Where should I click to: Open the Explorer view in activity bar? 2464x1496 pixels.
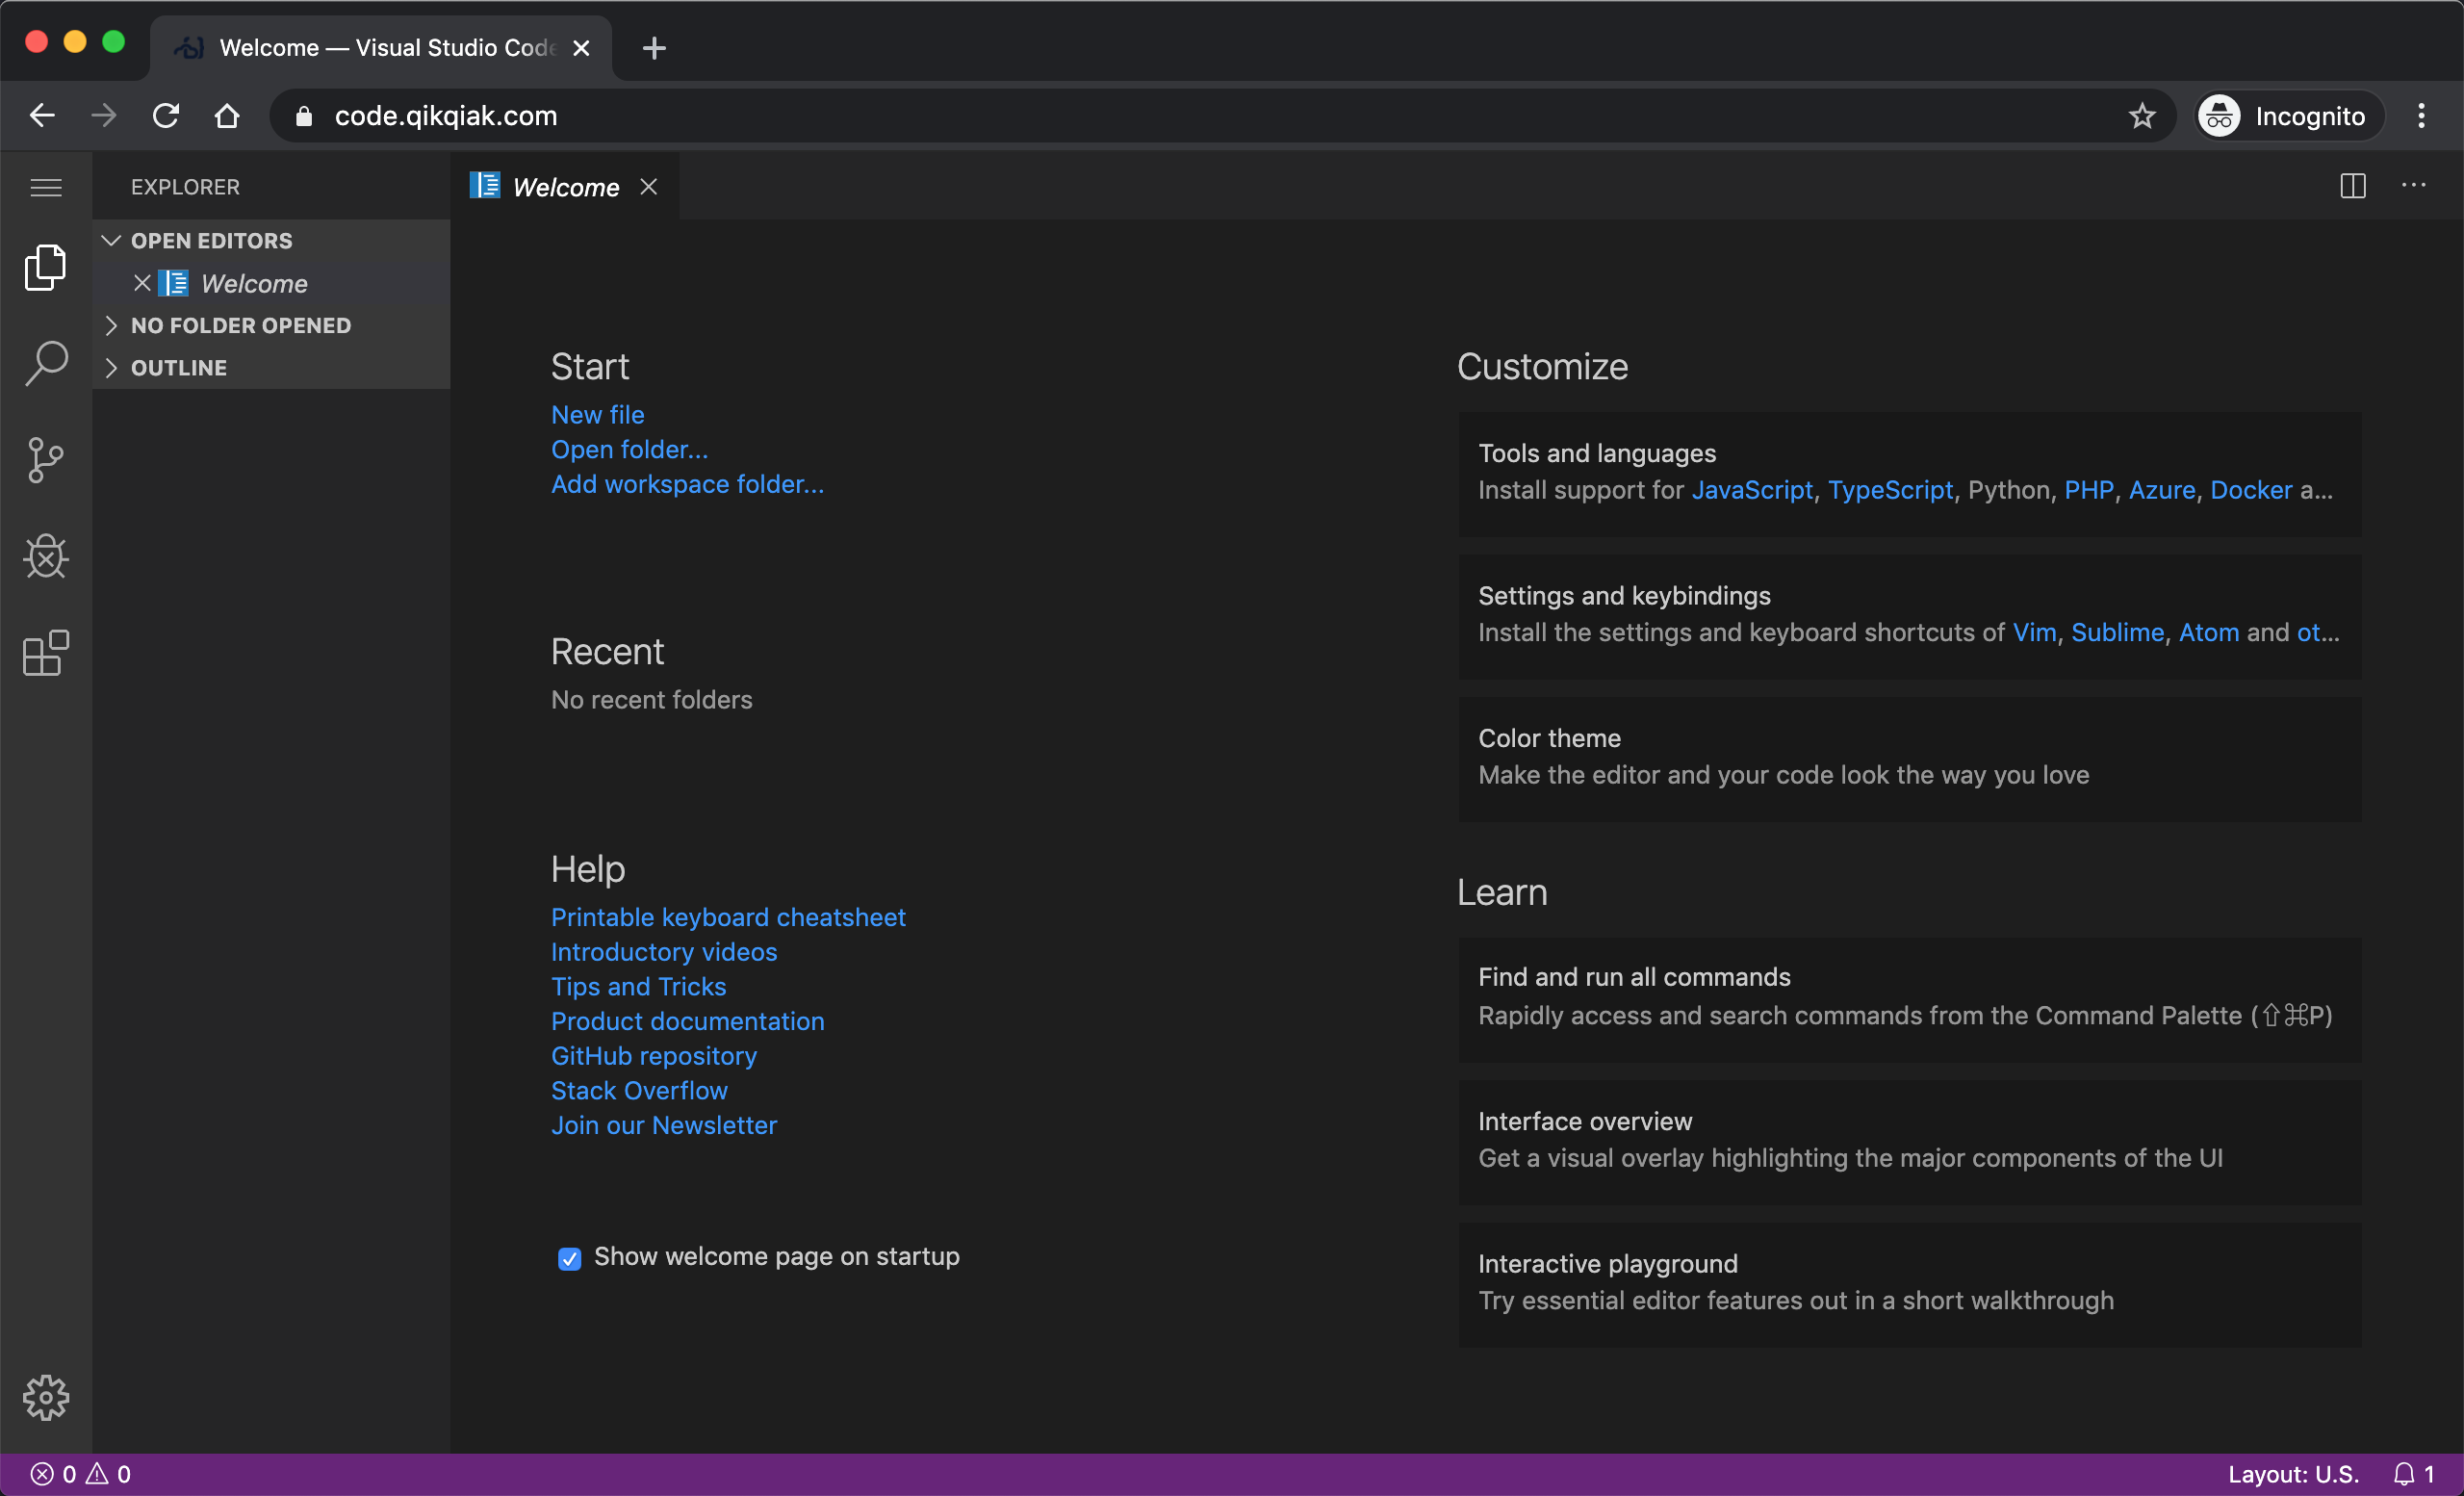pyautogui.click(x=46, y=267)
